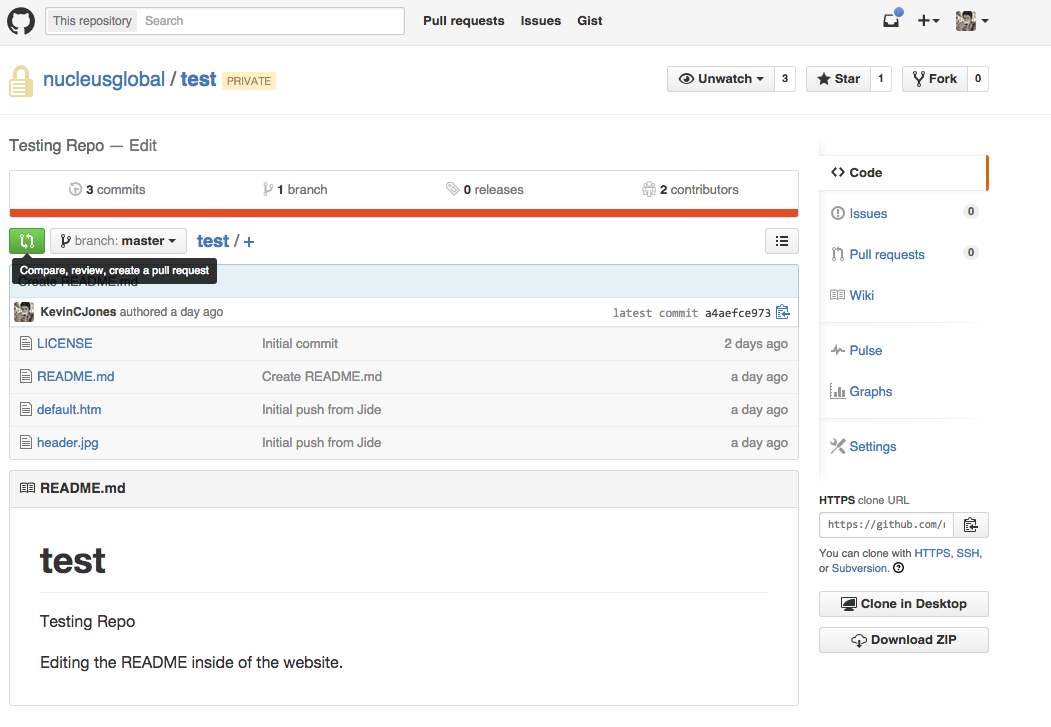
Task: Open the README.md file link
Action: (76, 377)
